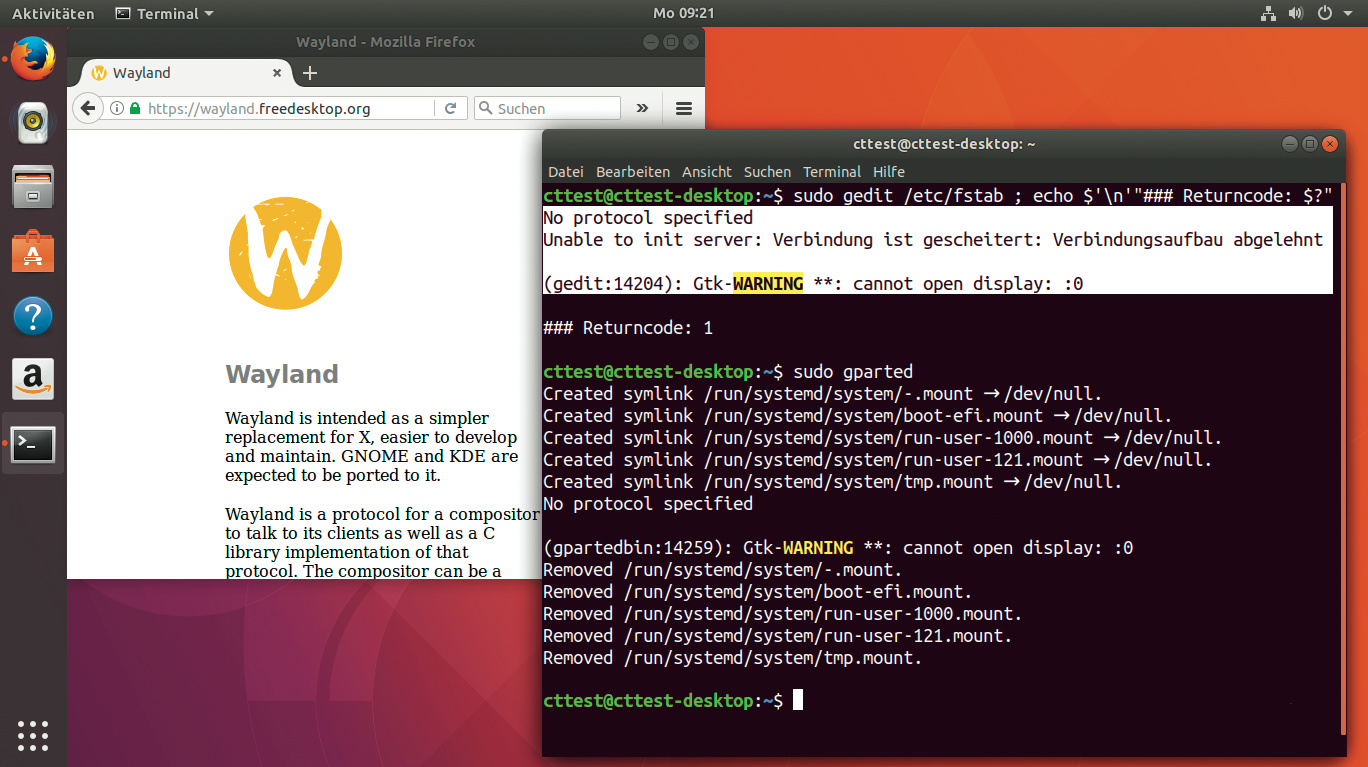1368x767 pixels.
Task: Maximize the Firefox window
Action: coord(670,42)
